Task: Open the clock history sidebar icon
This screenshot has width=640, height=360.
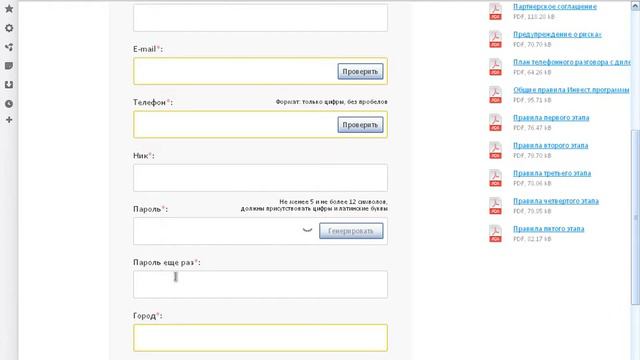Action: click(x=9, y=104)
